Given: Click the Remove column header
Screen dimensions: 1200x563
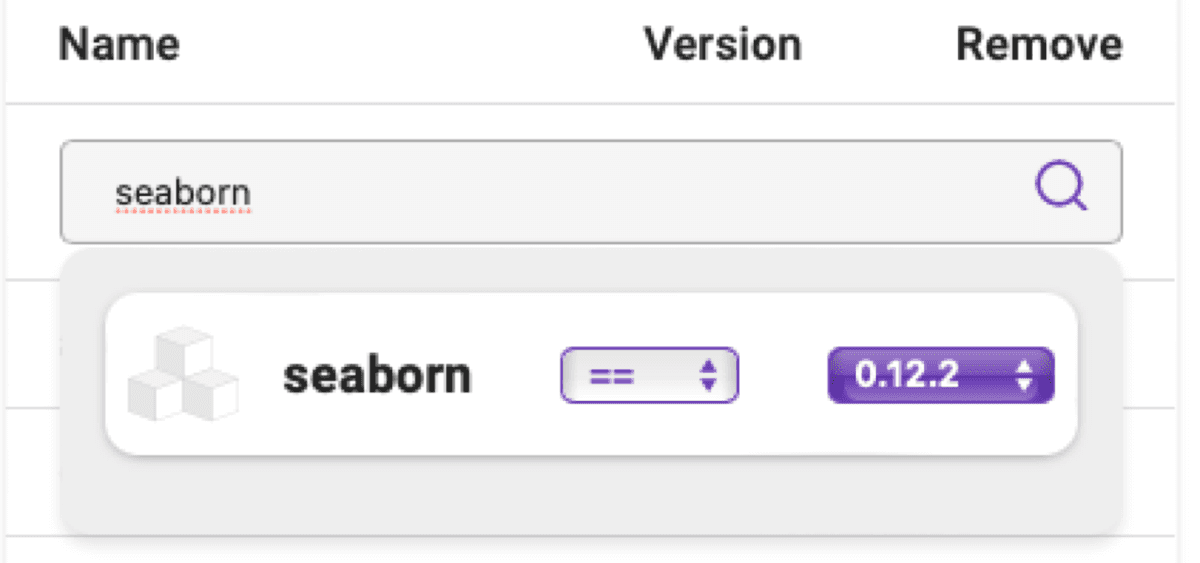Looking at the screenshot, I should point(1039,45).
